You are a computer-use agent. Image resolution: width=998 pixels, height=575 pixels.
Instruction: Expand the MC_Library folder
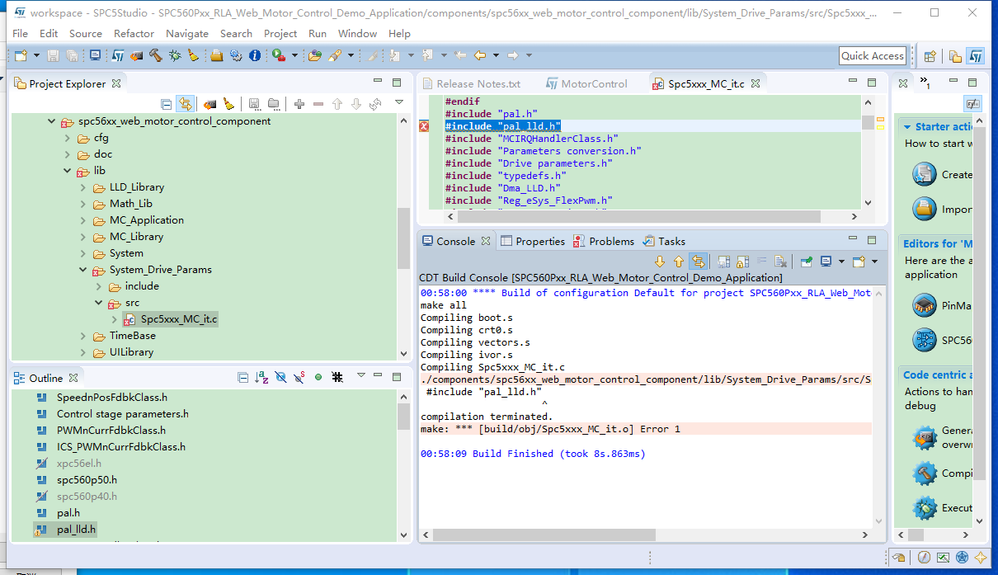[x=83, y=236]
